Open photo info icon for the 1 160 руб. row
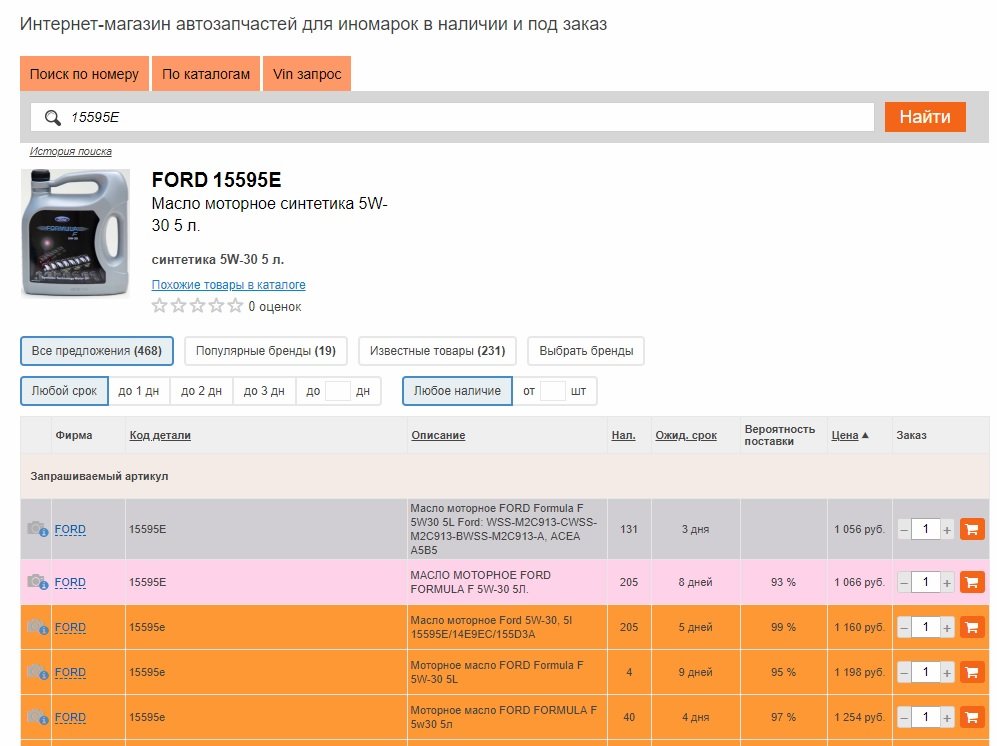 pos(38,627)
